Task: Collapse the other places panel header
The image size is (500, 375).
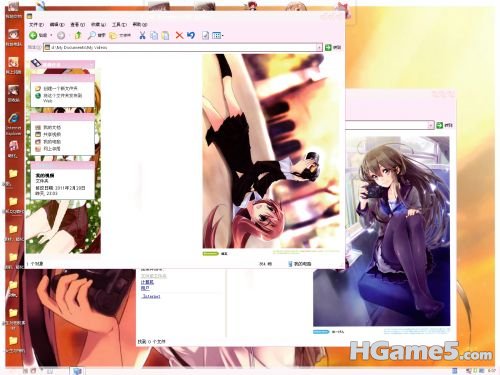Action: coord(63,117)
